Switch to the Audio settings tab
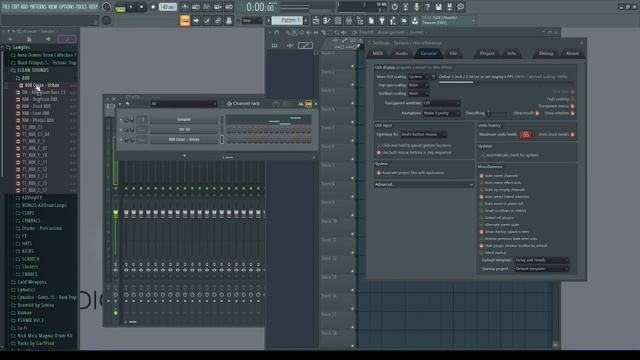 pyautogui.click(x=402, y=53)
